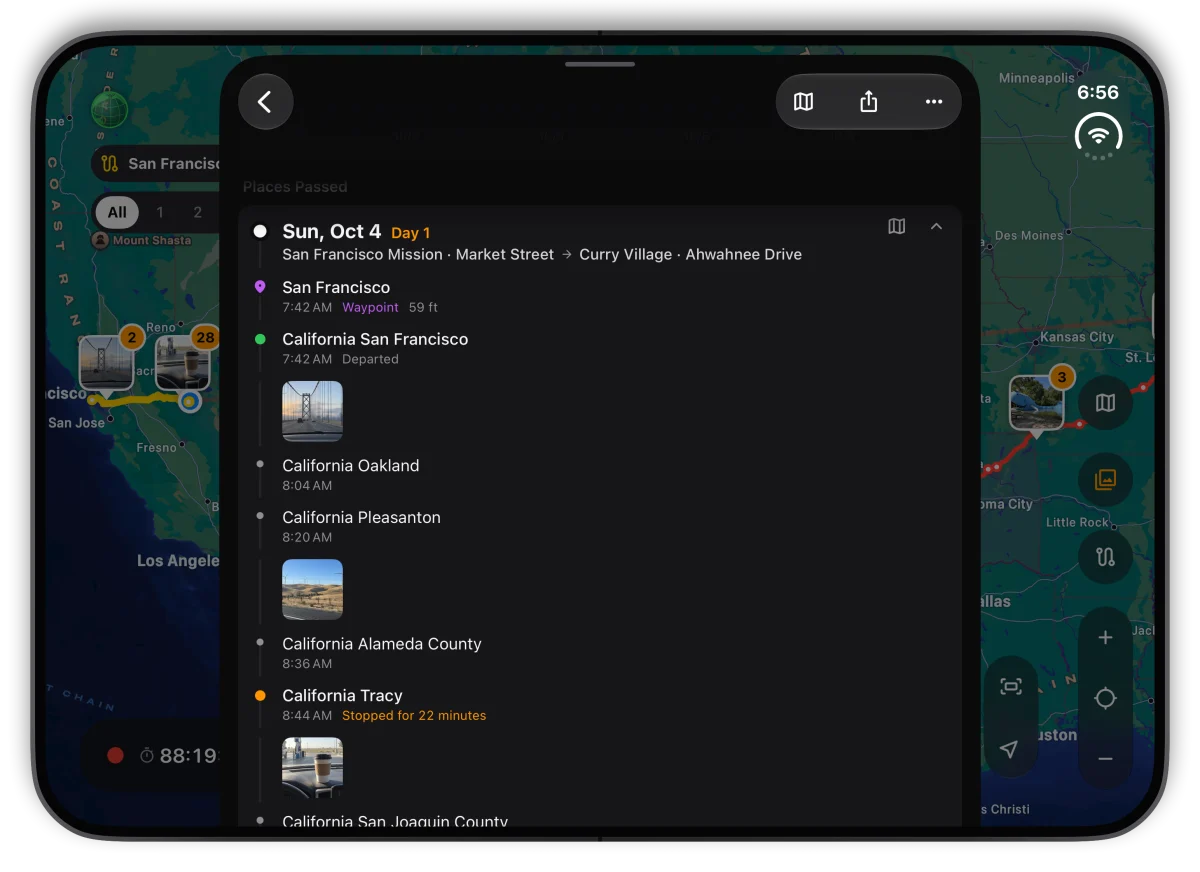This screenshot has height=872, width=1200.
Task: Open map view from the top toolbar
Action: point(803,102)
